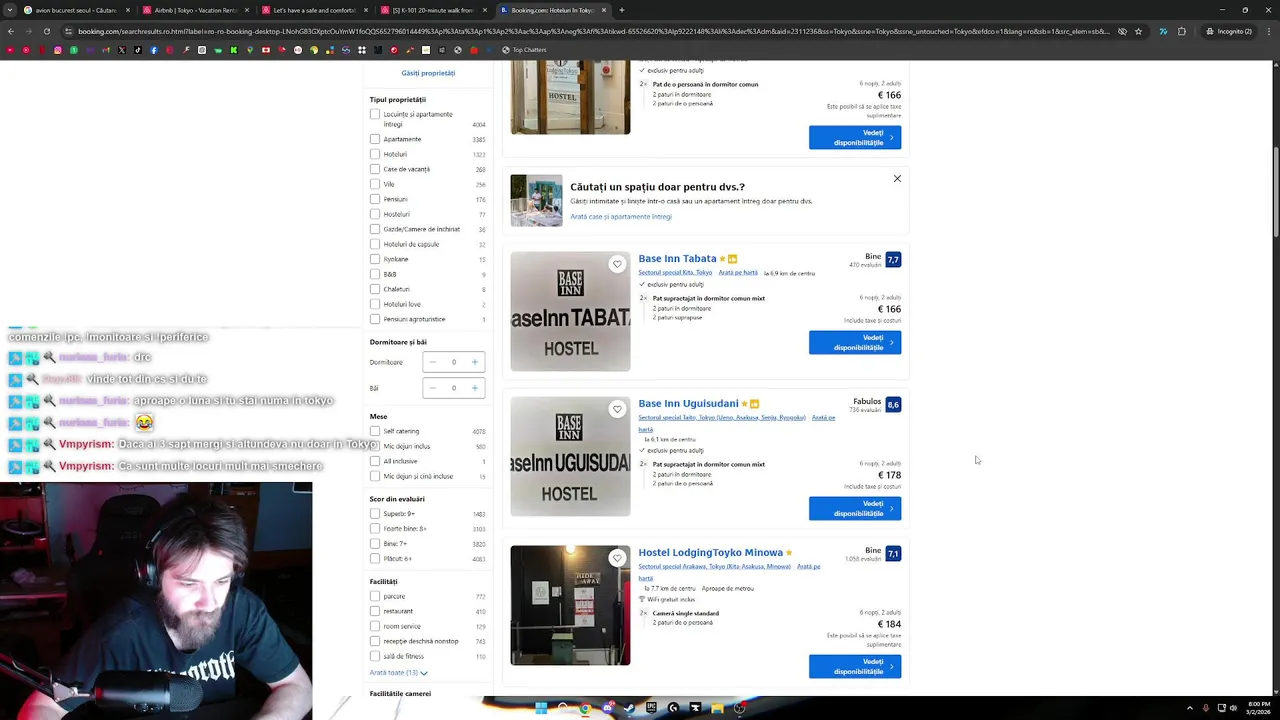Image resolution: width=1280 pixels, height=720 pixels.
Task: Open the Top Chatters bookmark
Action: [x=524, y=50]
